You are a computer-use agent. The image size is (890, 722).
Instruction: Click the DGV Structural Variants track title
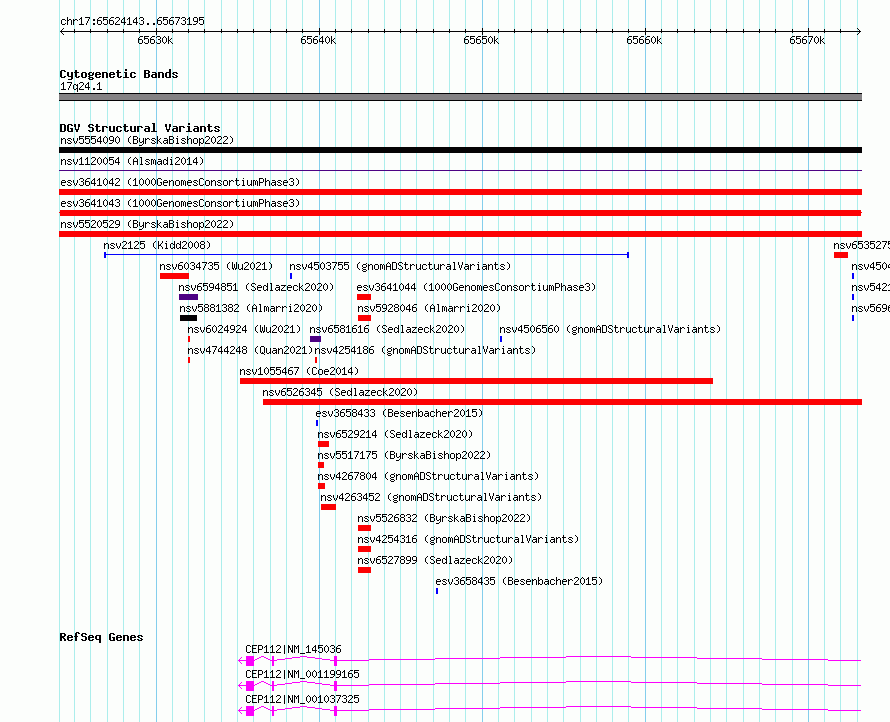[140, 128]
